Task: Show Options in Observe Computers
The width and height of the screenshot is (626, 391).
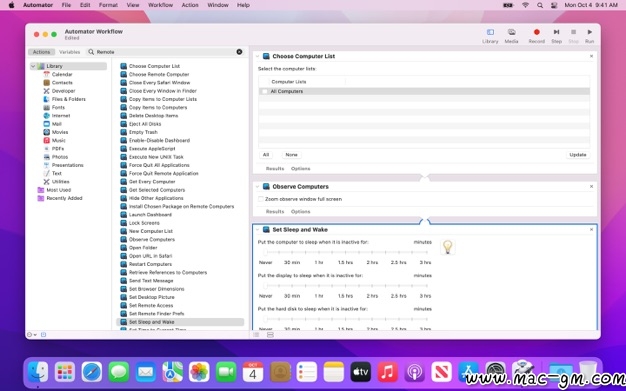Action: (x=301, y=212)
